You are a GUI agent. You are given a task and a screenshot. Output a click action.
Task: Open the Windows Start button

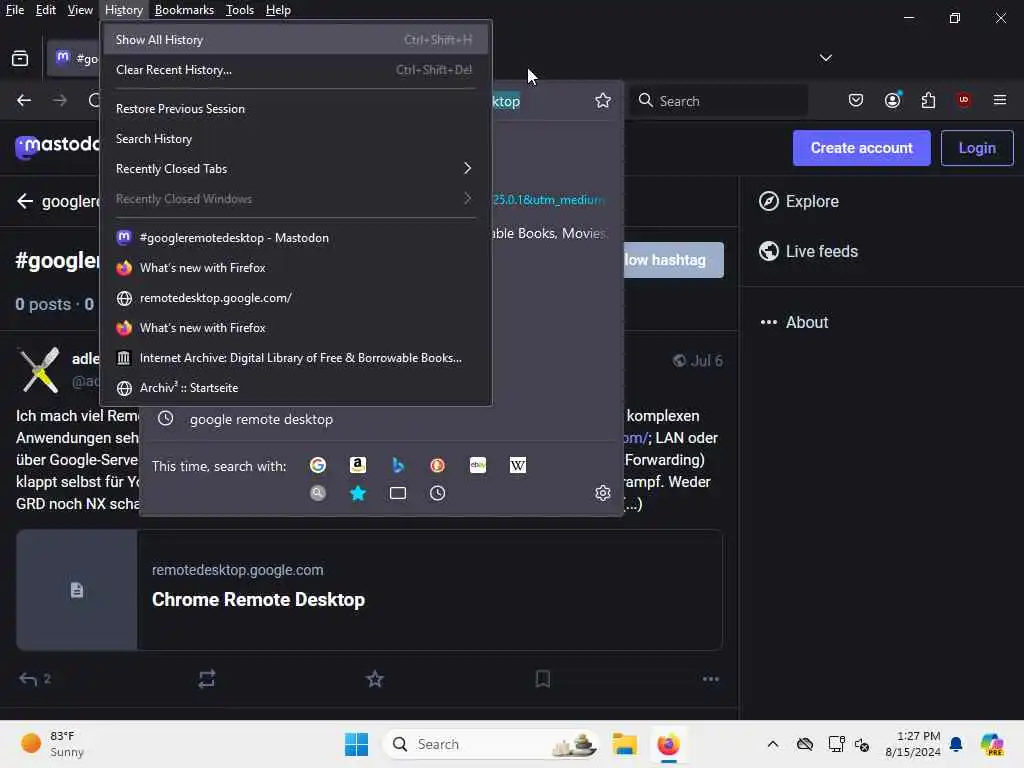tap(357, 744)
